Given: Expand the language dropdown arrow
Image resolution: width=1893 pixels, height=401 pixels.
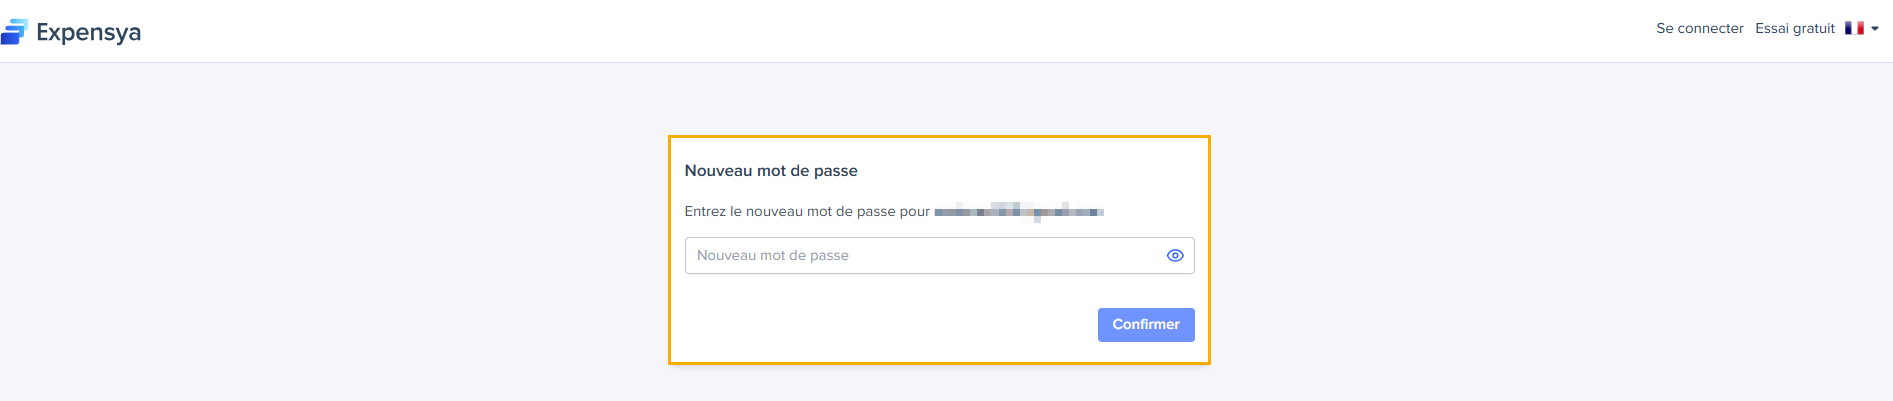Looking at the screenshot, I should point(1875,28).
